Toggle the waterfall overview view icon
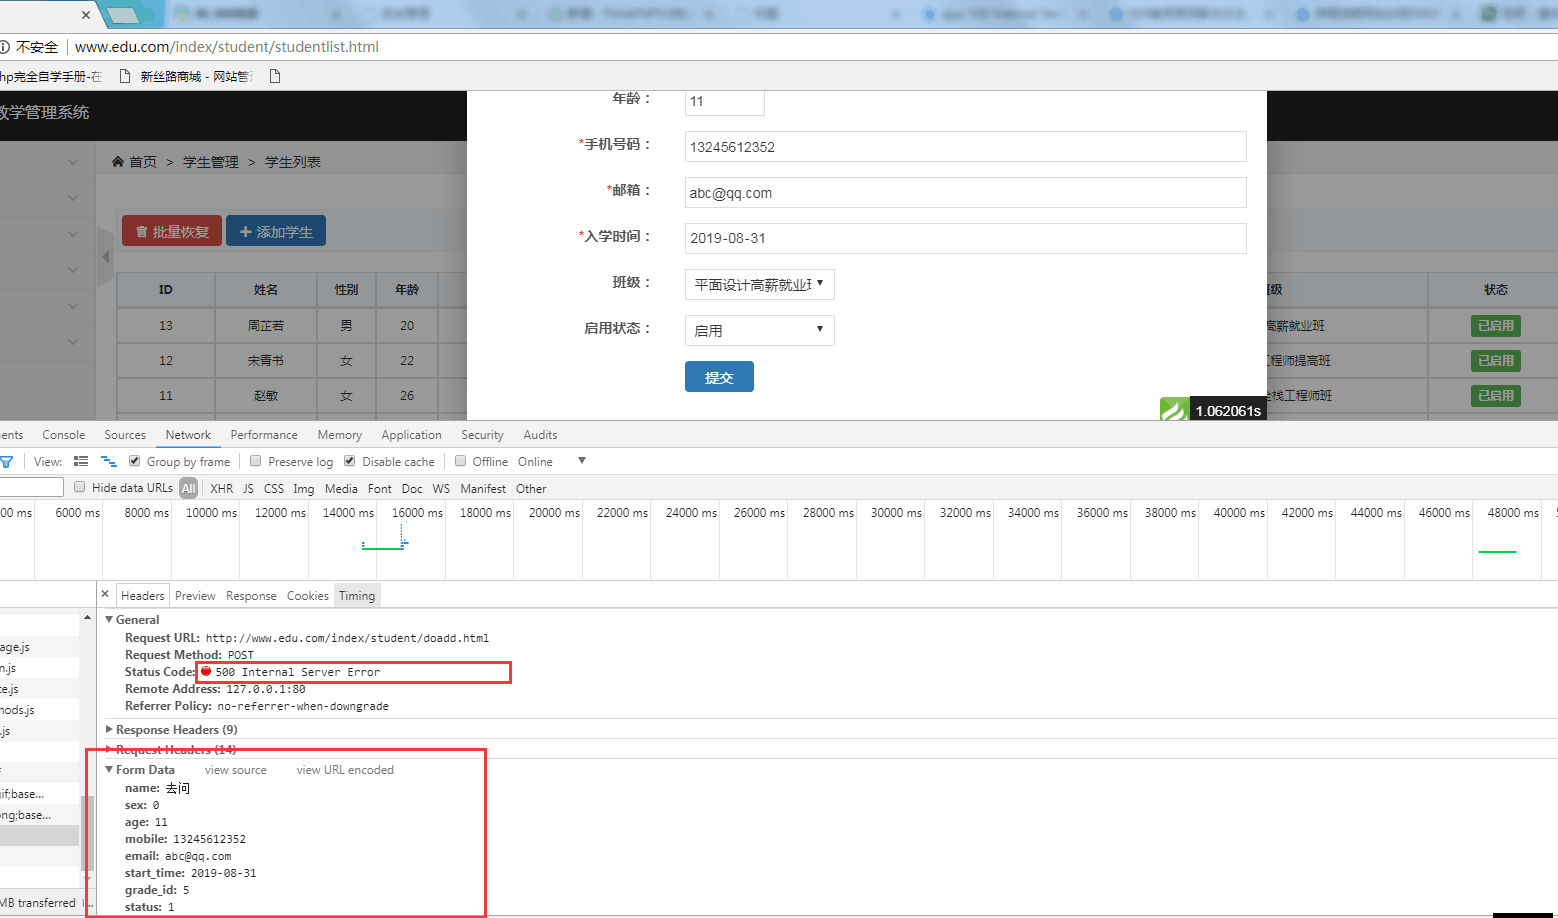 point(109,462)
